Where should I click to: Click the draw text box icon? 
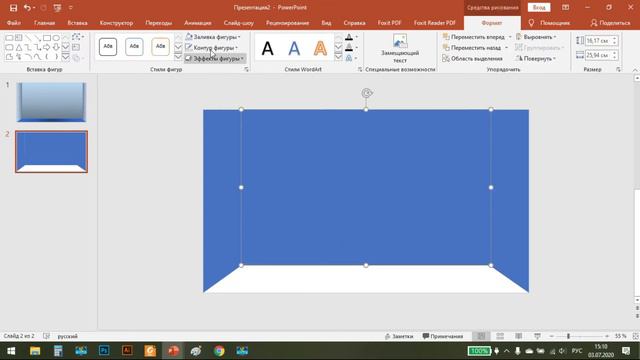coord(76,47)
